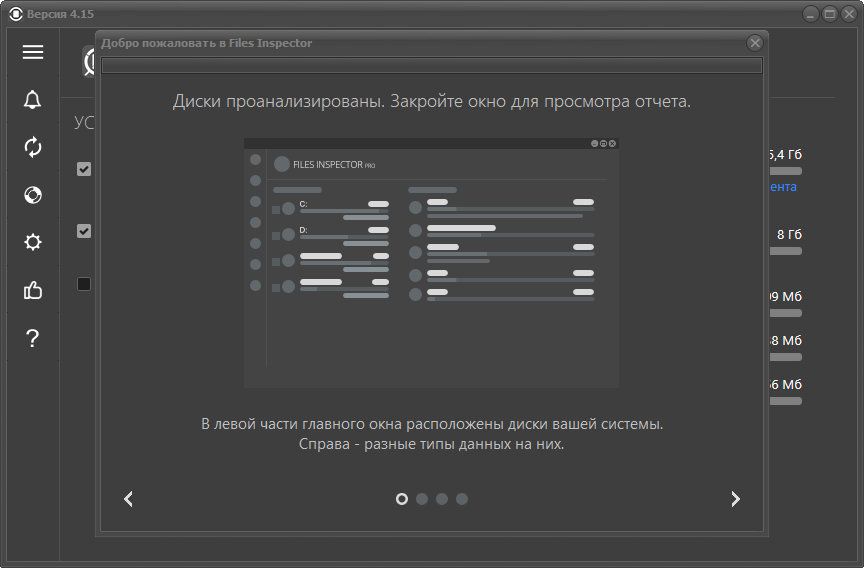Toggle the first checked disk checkbox

pyautogui.click(x=84, y=169)
